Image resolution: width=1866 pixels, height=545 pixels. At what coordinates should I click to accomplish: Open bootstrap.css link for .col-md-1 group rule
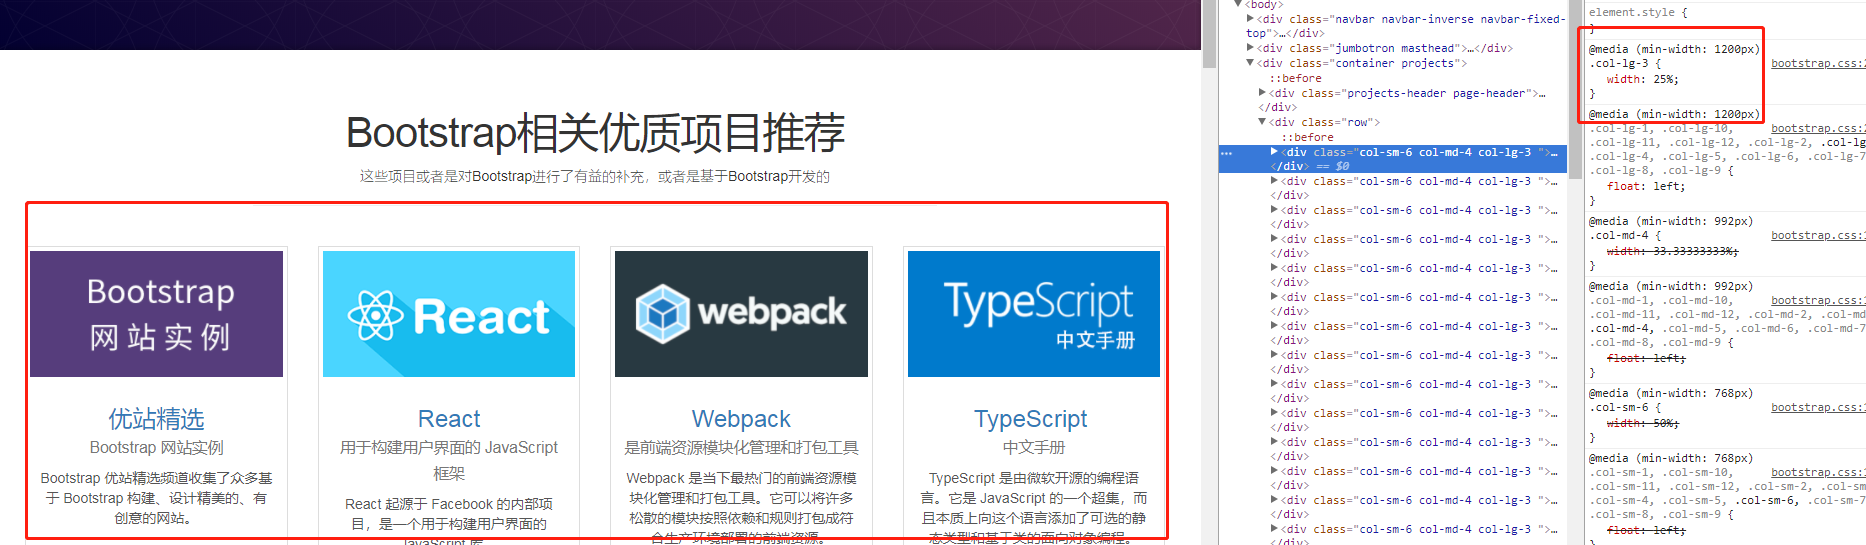coord(1818,301)
